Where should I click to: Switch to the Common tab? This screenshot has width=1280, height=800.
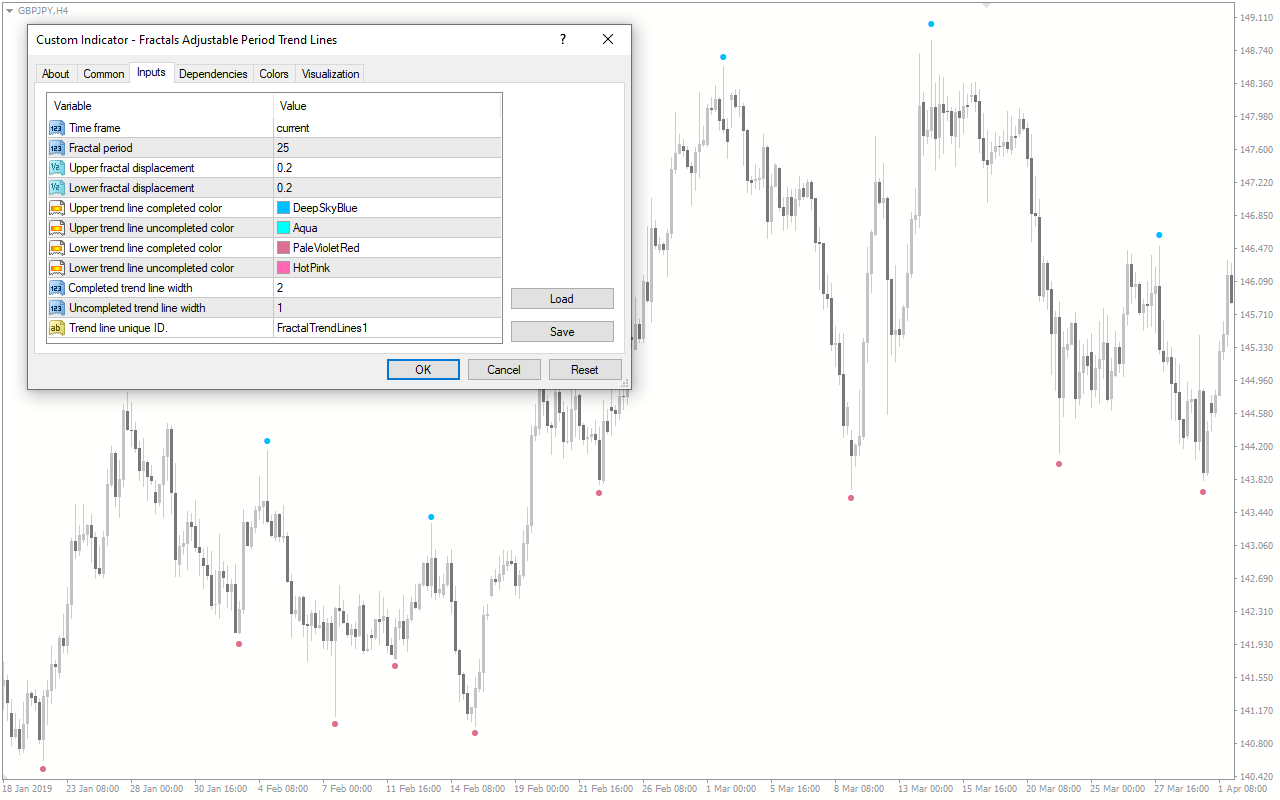click(x=104, y=74)
